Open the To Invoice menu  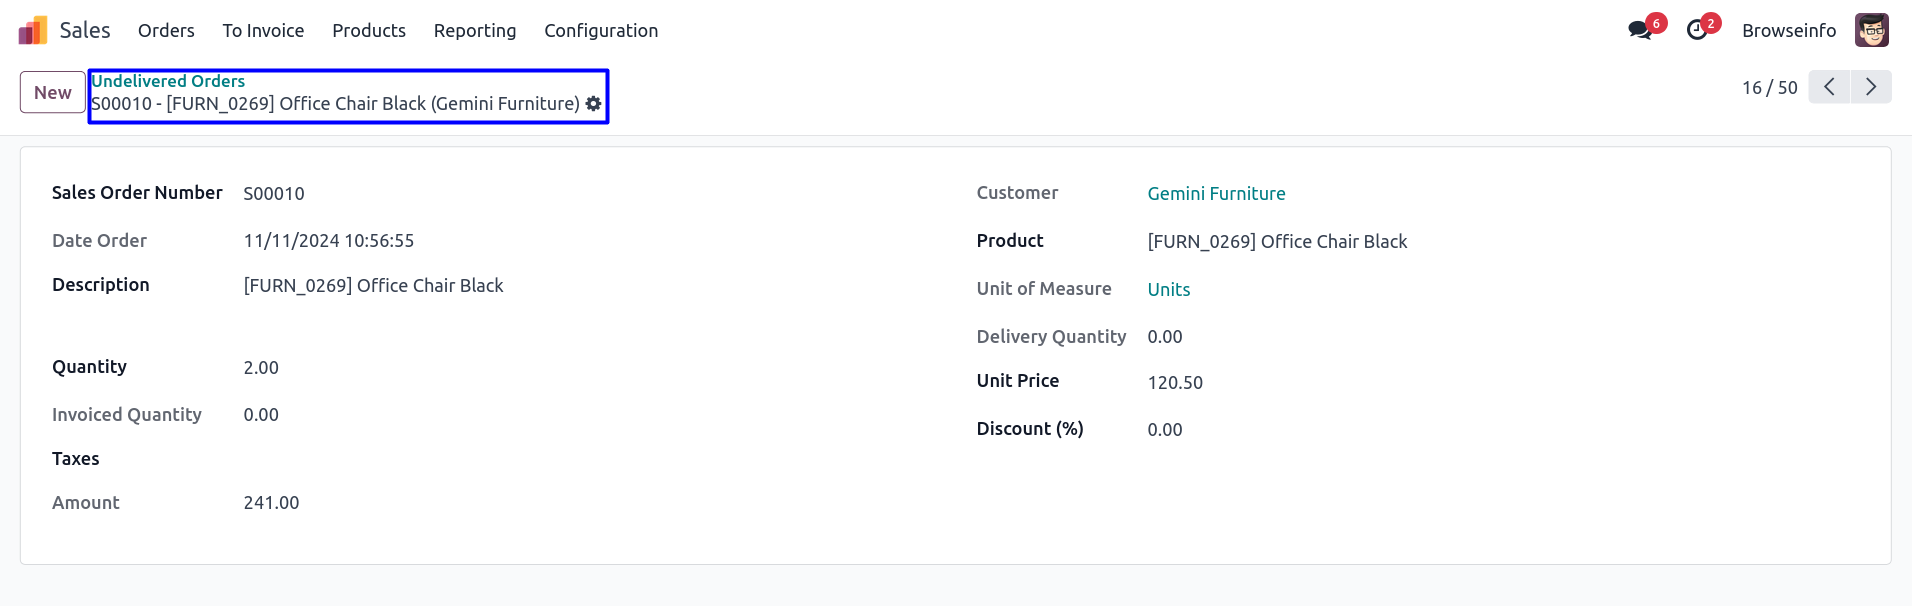(263, 31)
